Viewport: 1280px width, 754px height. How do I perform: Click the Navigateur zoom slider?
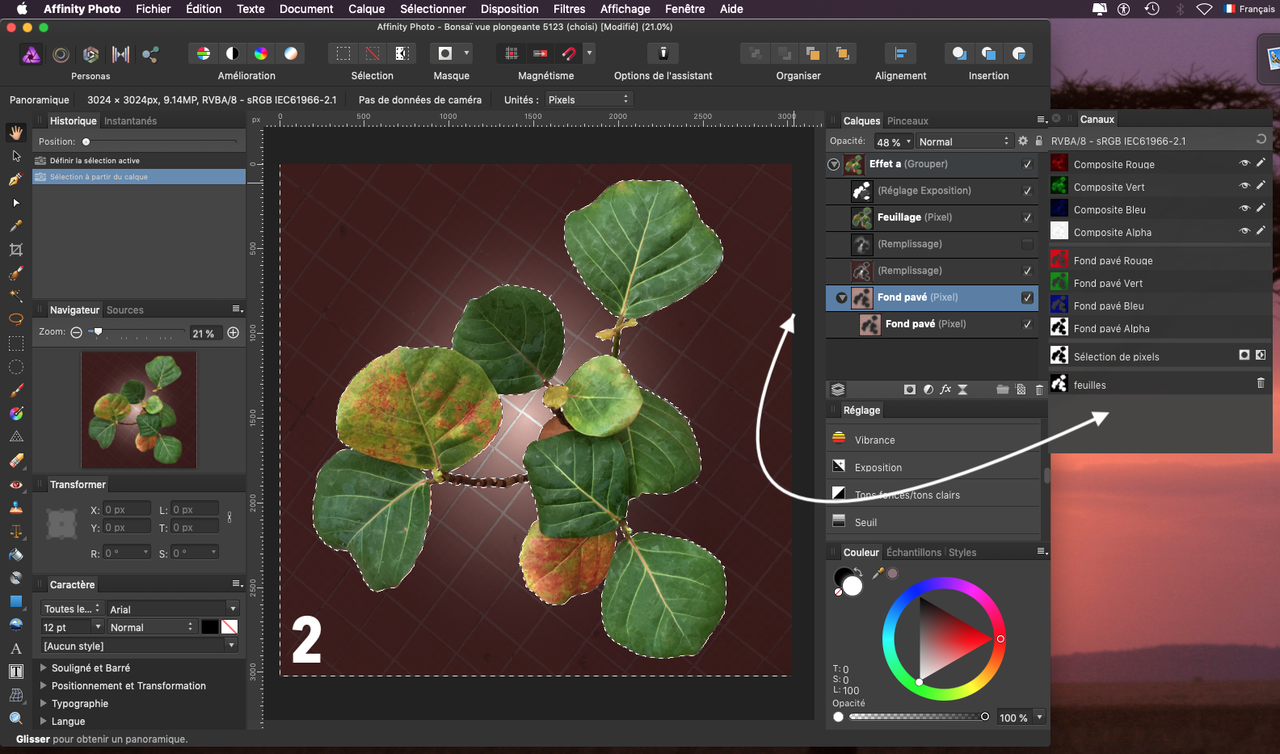(x=97, y=332)
